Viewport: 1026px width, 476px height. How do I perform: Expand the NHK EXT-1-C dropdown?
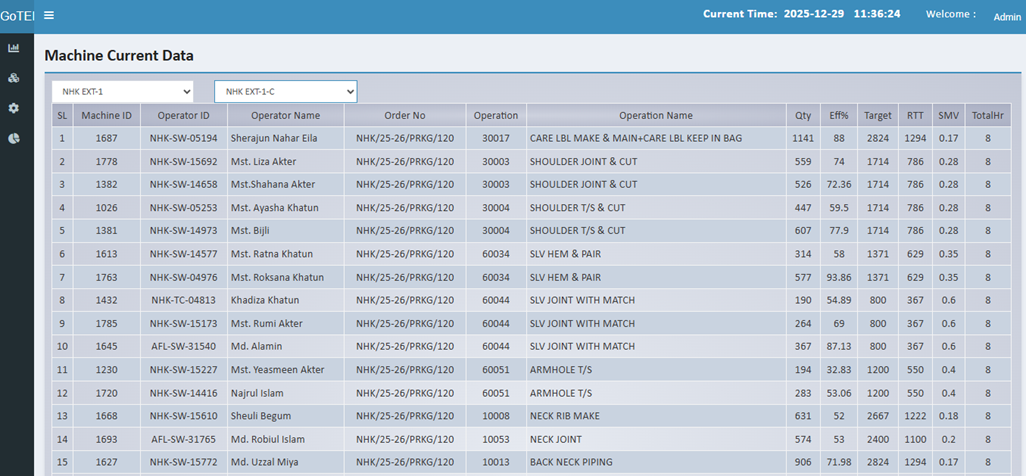click(x=285, y=92)
